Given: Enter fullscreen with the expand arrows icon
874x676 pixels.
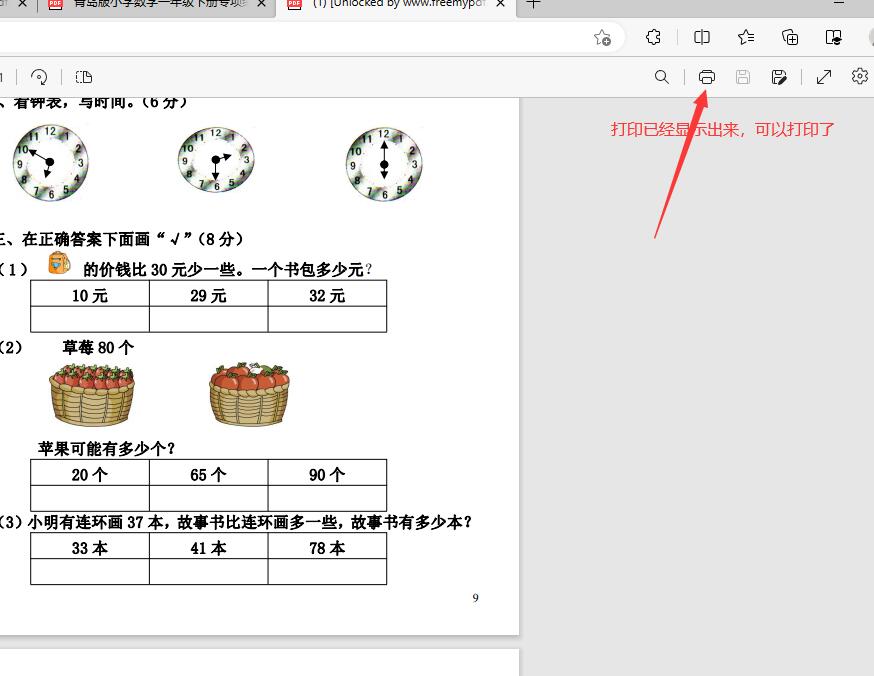Looking at the screenshot, I should point(824,77).
